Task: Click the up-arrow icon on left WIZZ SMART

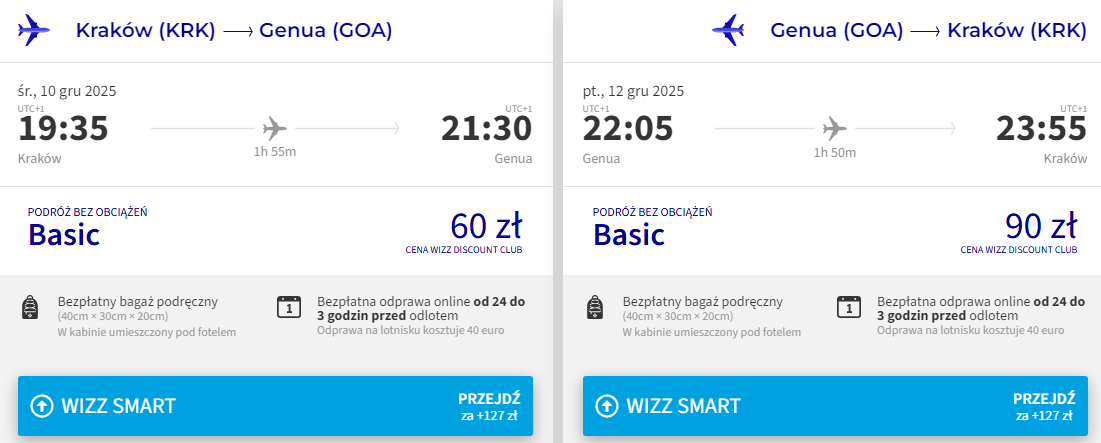Action: [42, 406]
